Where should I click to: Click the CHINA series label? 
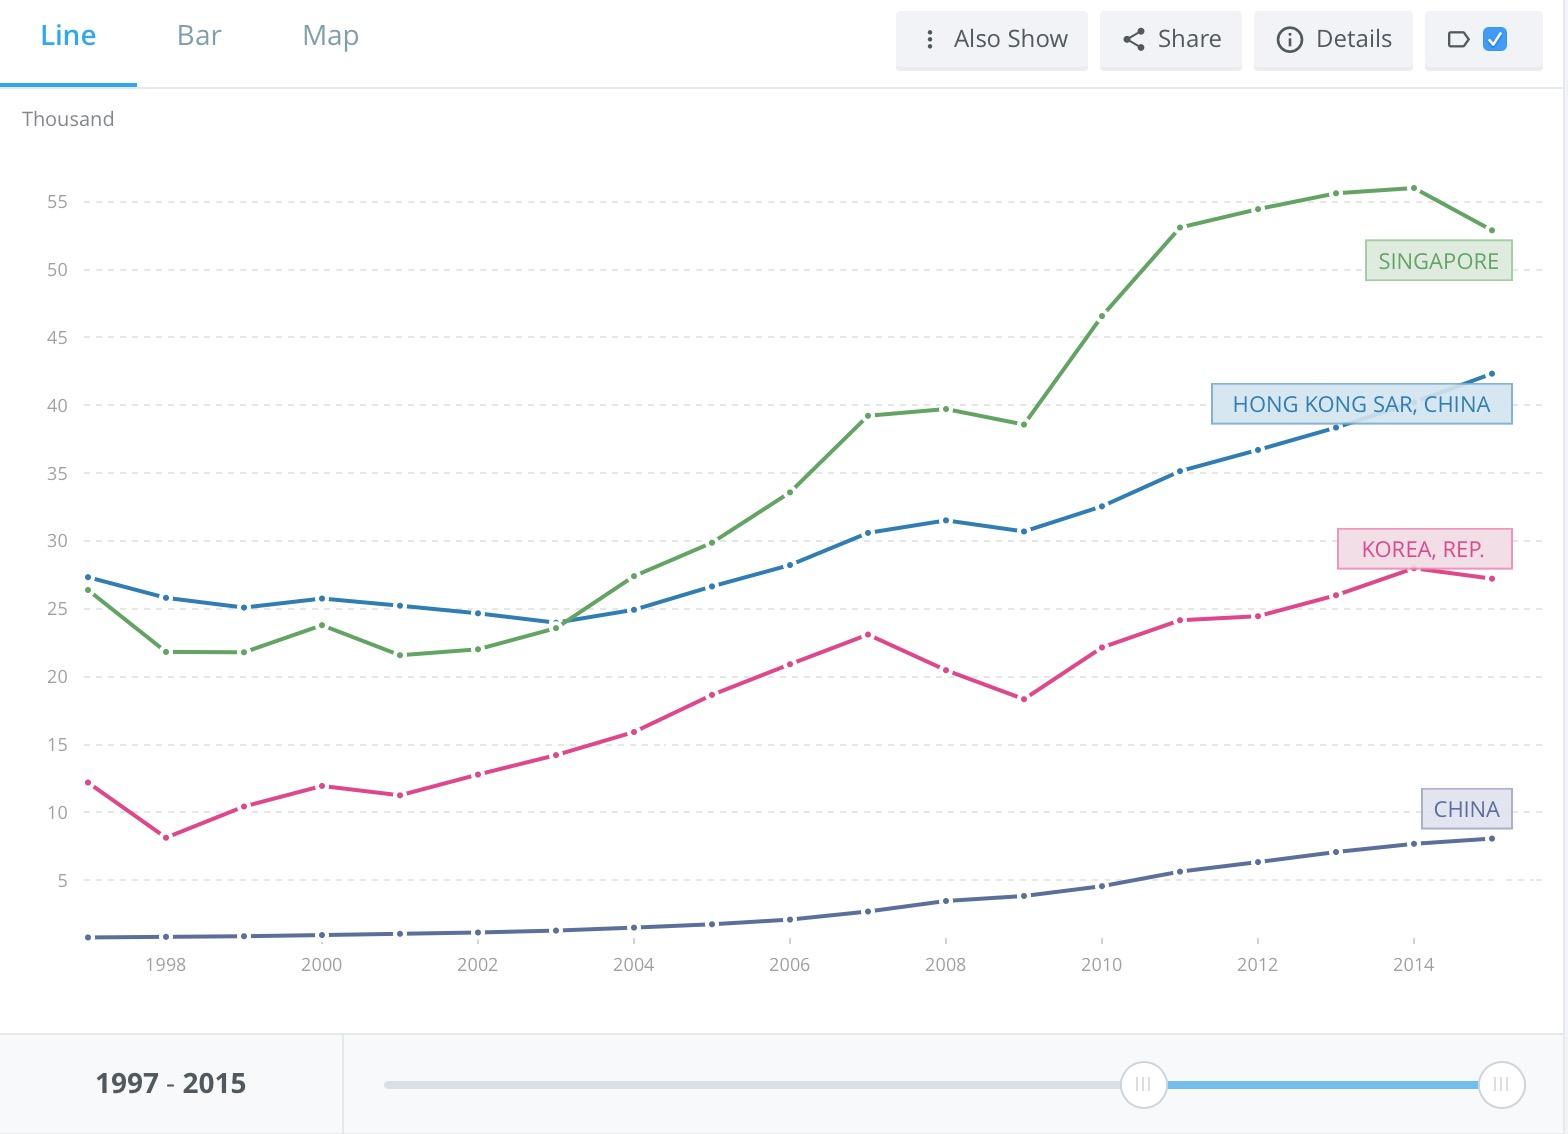pyautogui.click(x=1467, y=809)
